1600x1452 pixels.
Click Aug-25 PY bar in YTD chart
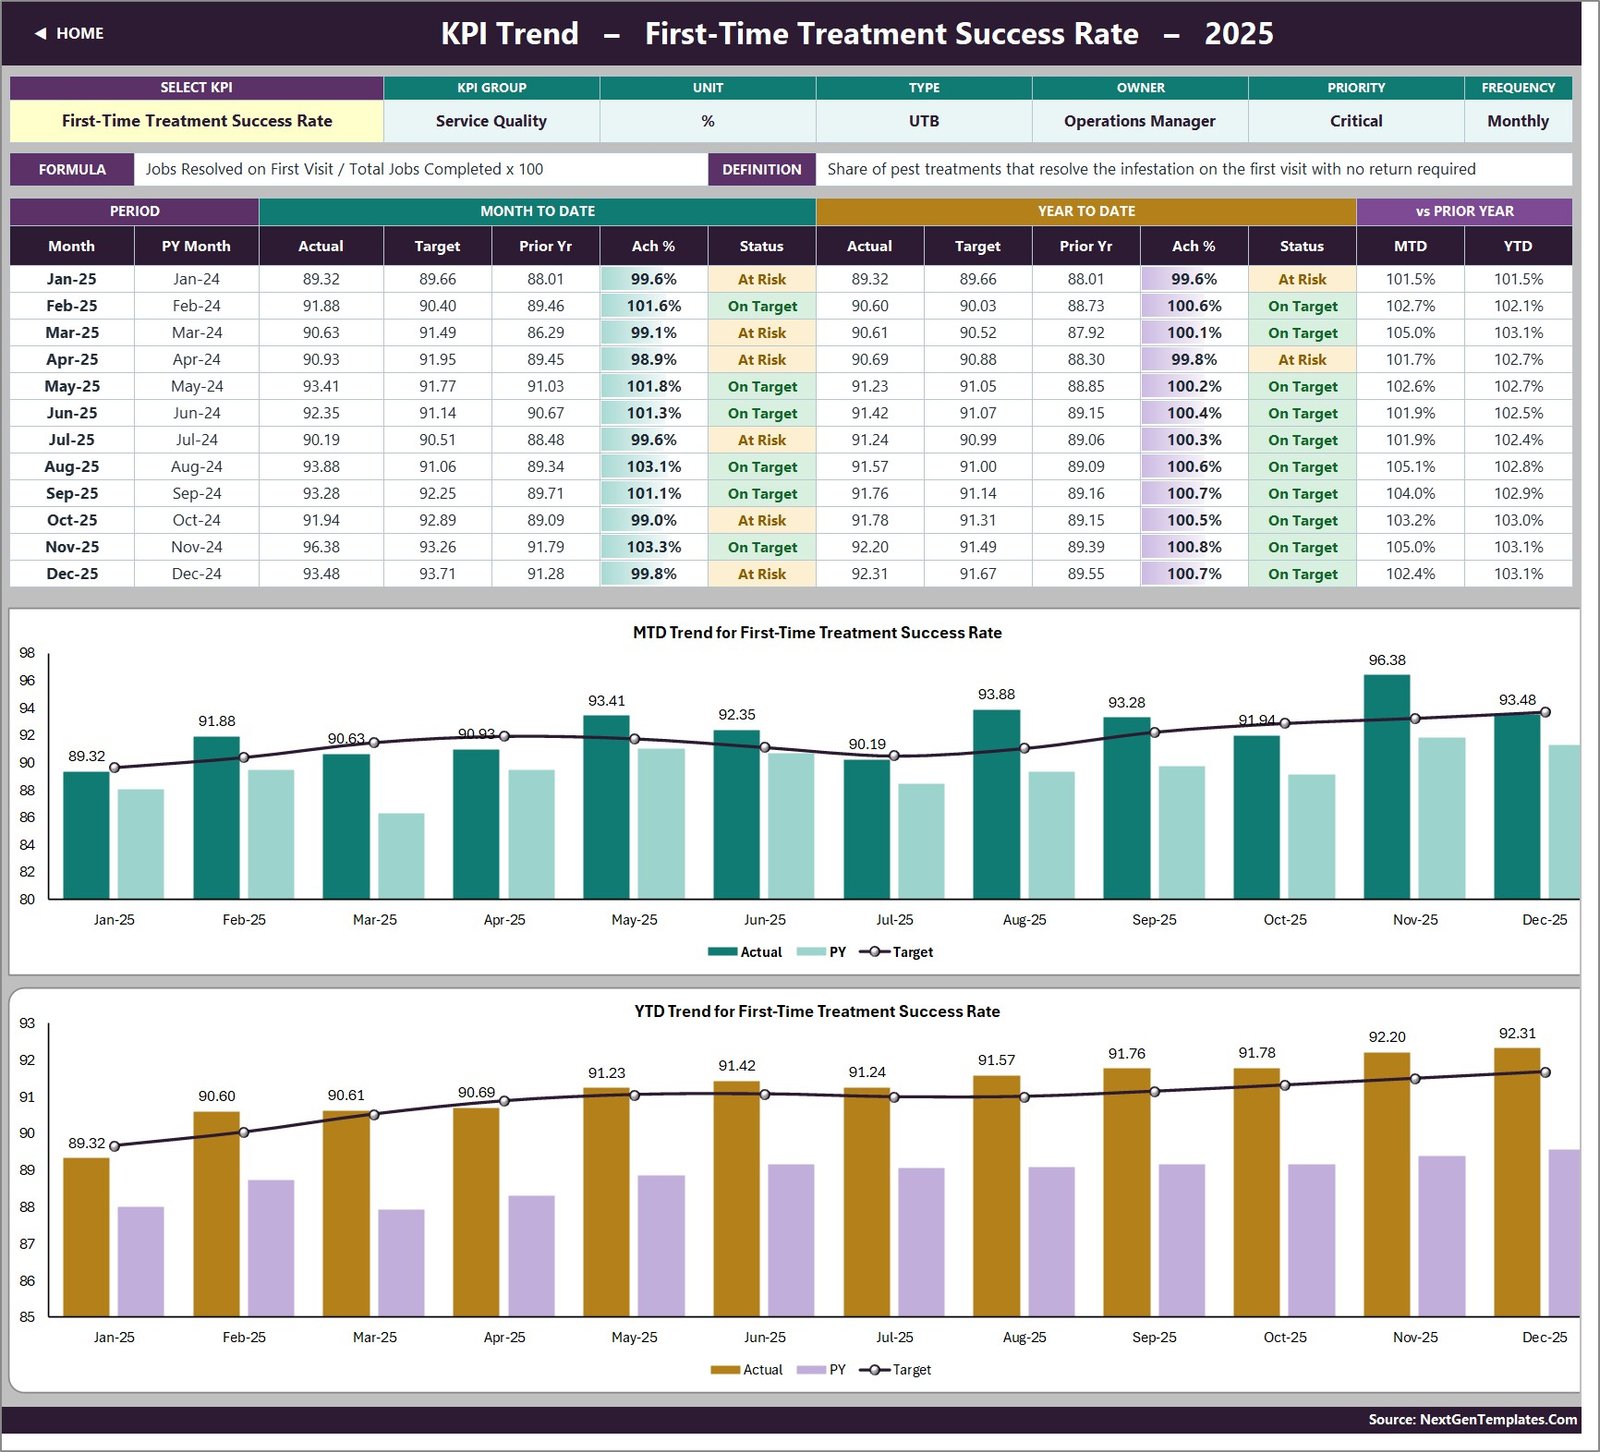pyautogui.click(x=1051, y=1241)
